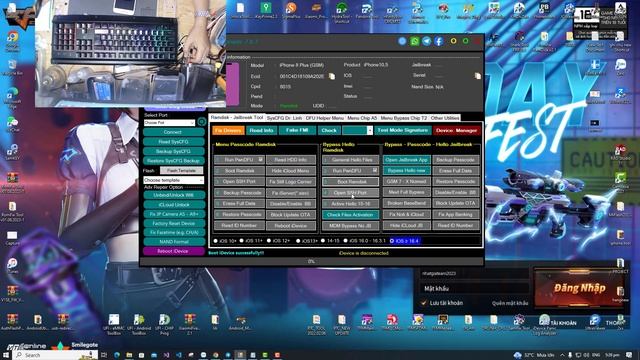Open the Menu Chip A5 tab
This screenshot has height=360, width=640.
pos(362,118)
